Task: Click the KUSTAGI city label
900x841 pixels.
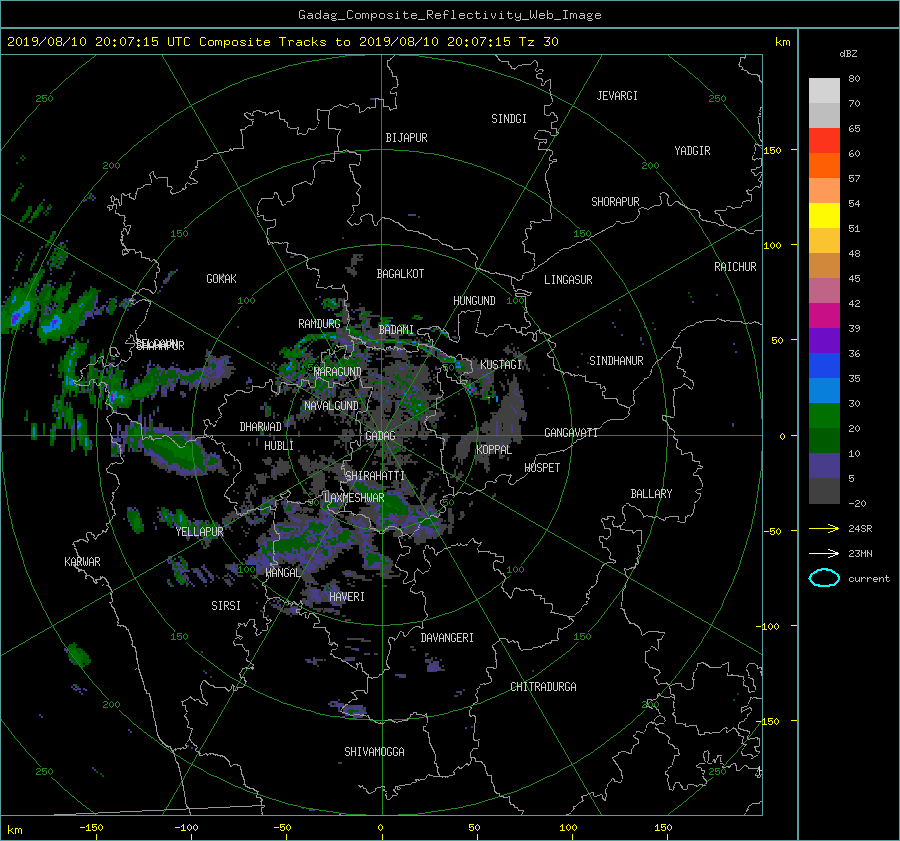Action: click(501, 365)
